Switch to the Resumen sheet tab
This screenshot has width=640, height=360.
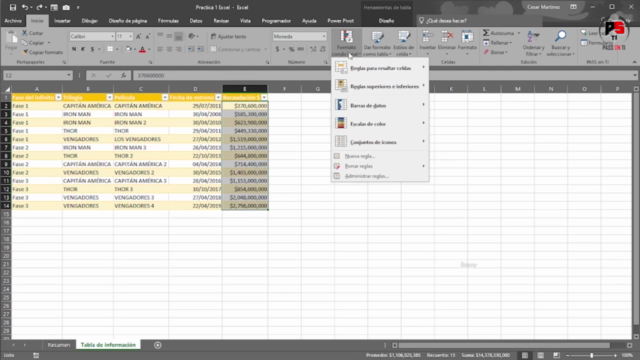(59, 345)
